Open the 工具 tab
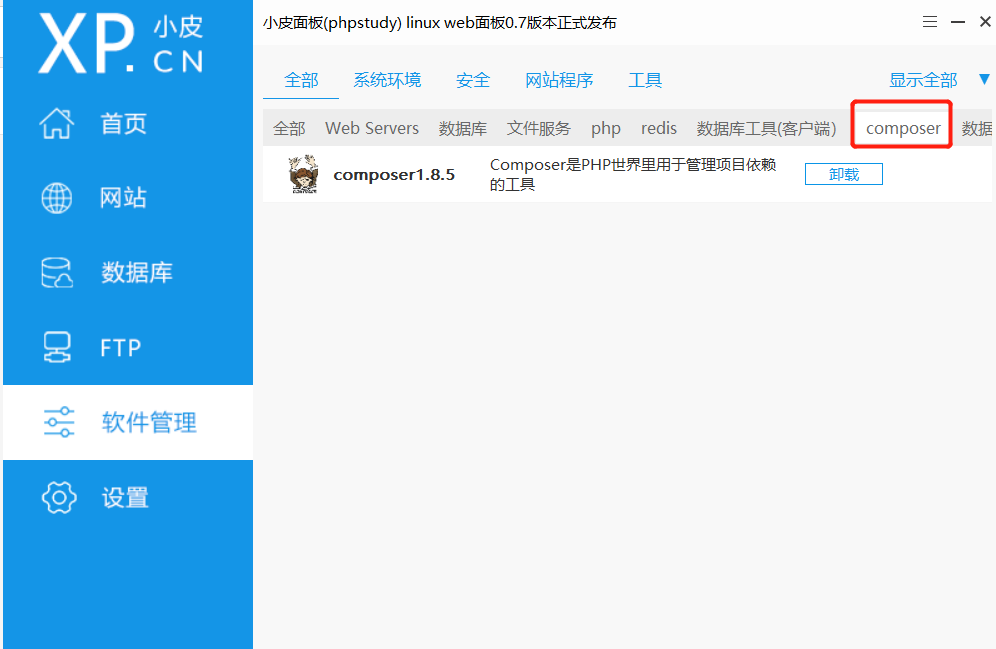The image size is (996, 649). (645, 78)
